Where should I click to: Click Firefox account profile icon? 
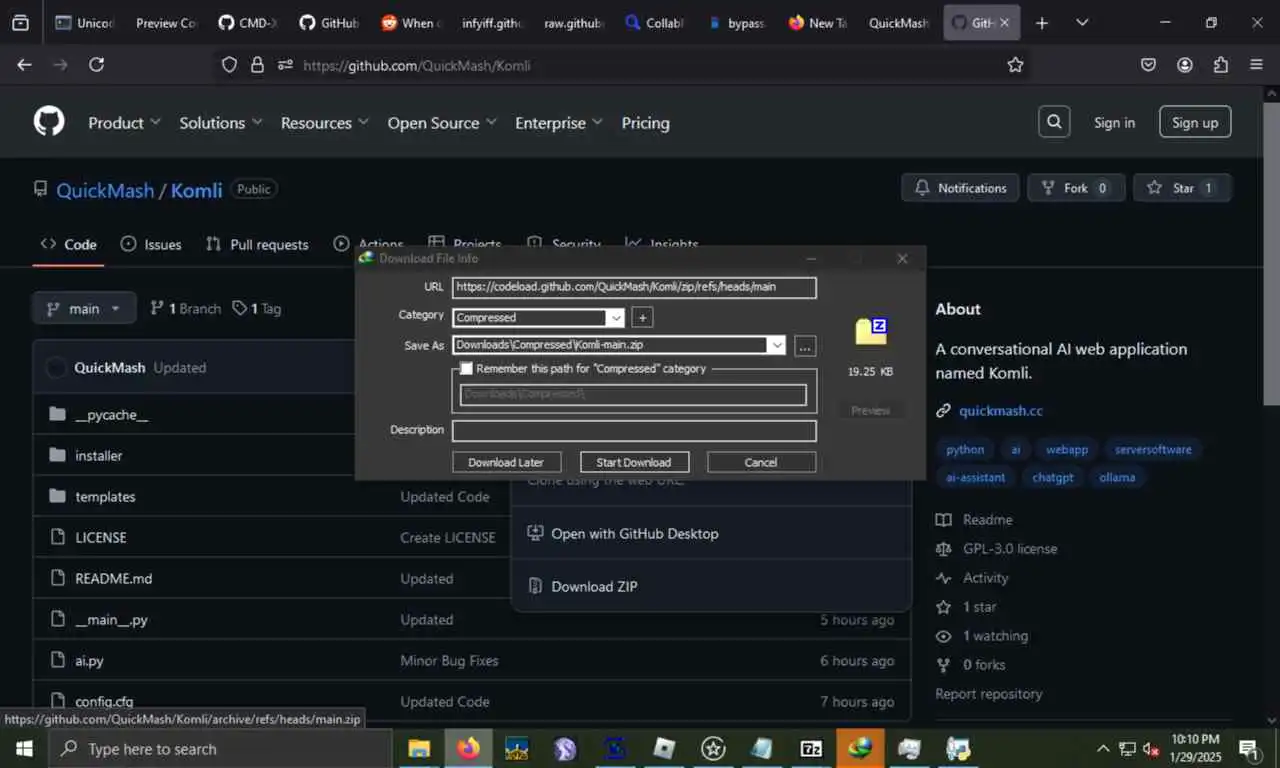point(1185,65)
